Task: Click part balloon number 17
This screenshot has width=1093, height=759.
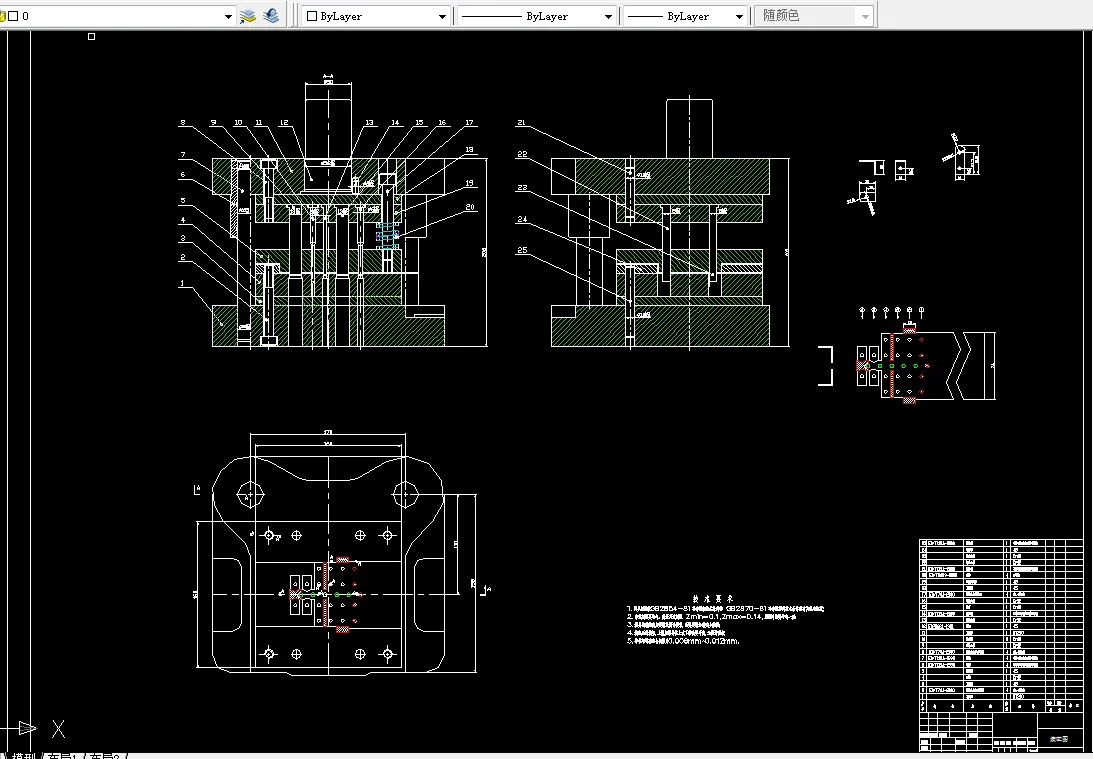Action: [469, 123]
